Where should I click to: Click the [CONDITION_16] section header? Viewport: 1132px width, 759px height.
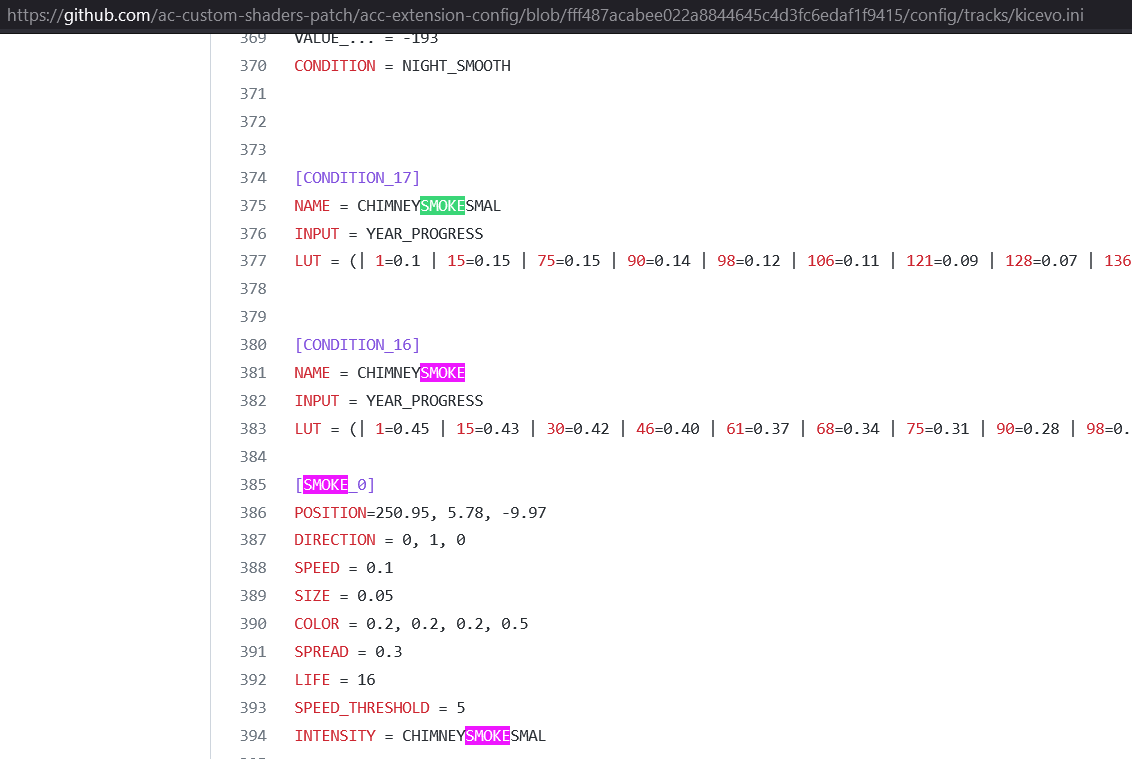[x=357, y=345]
